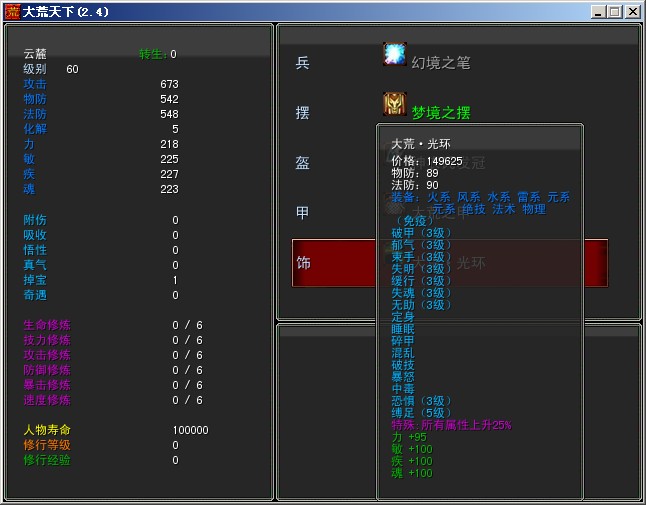Click the 特殊:所有属性上升25% line
Viewport: 646px width, 505px height.
pos(452,425)
